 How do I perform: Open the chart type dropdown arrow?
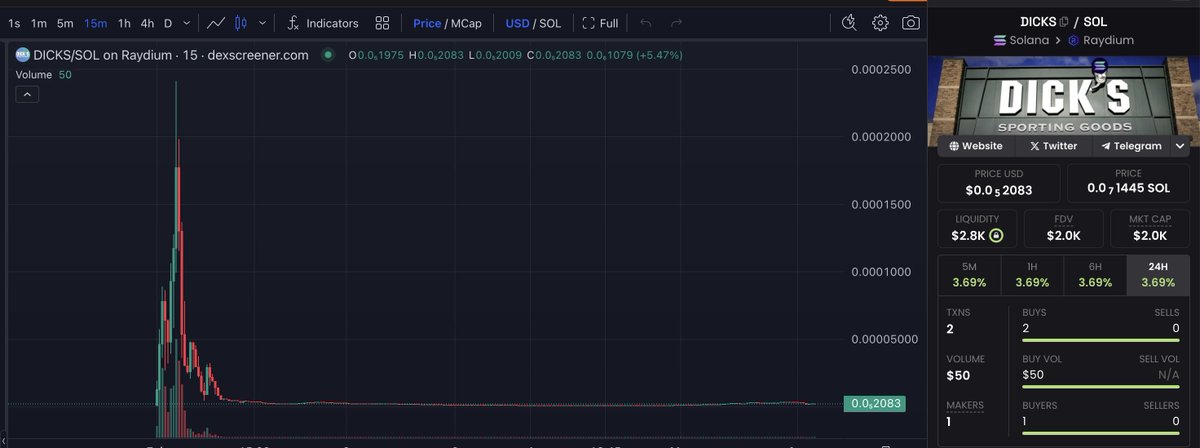[x=262, y=22]
